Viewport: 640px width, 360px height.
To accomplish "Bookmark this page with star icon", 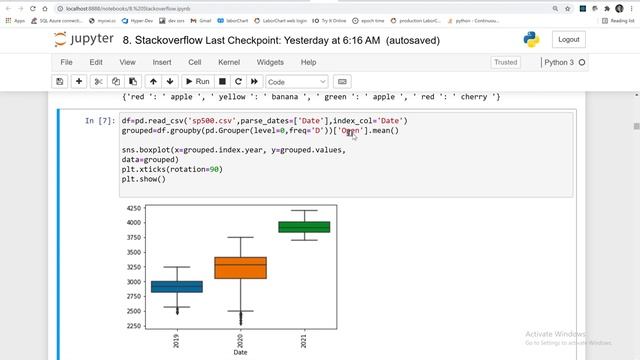I will (567, 9).
